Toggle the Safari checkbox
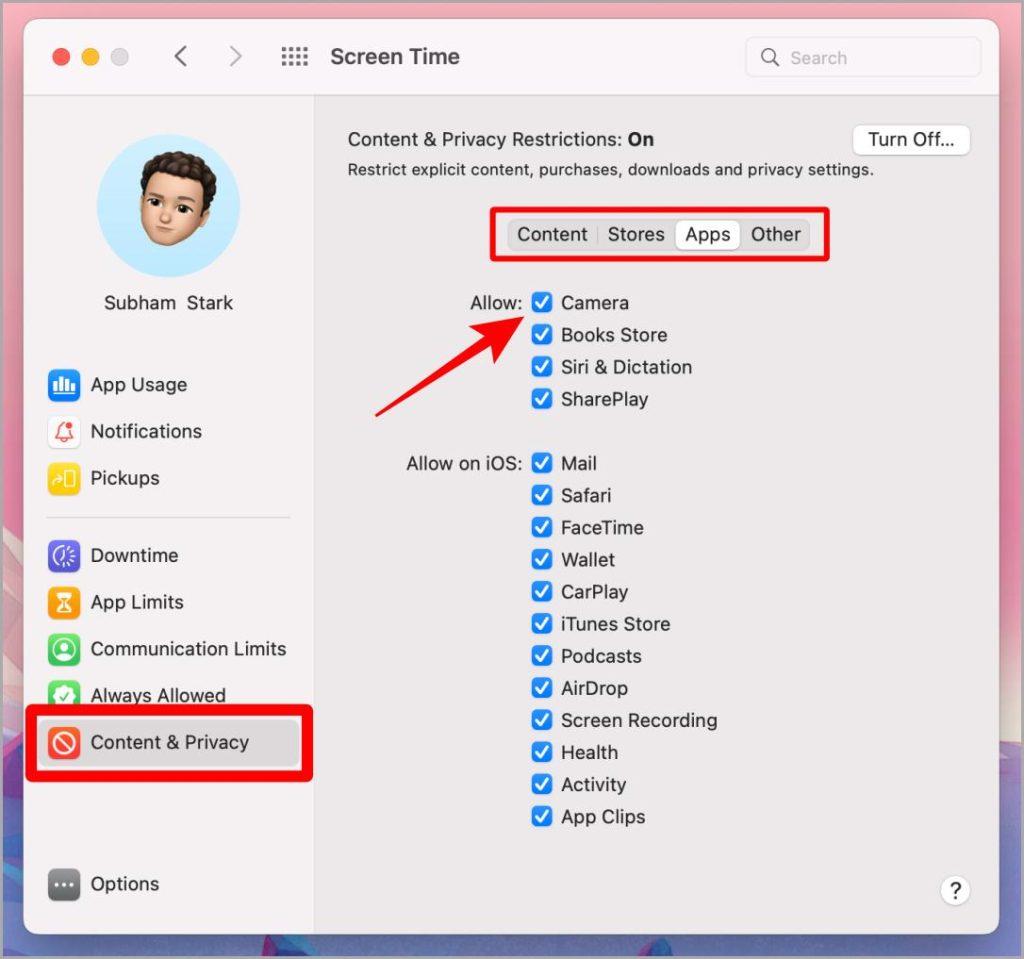The image size is (1024, 959). click(541, 495)
